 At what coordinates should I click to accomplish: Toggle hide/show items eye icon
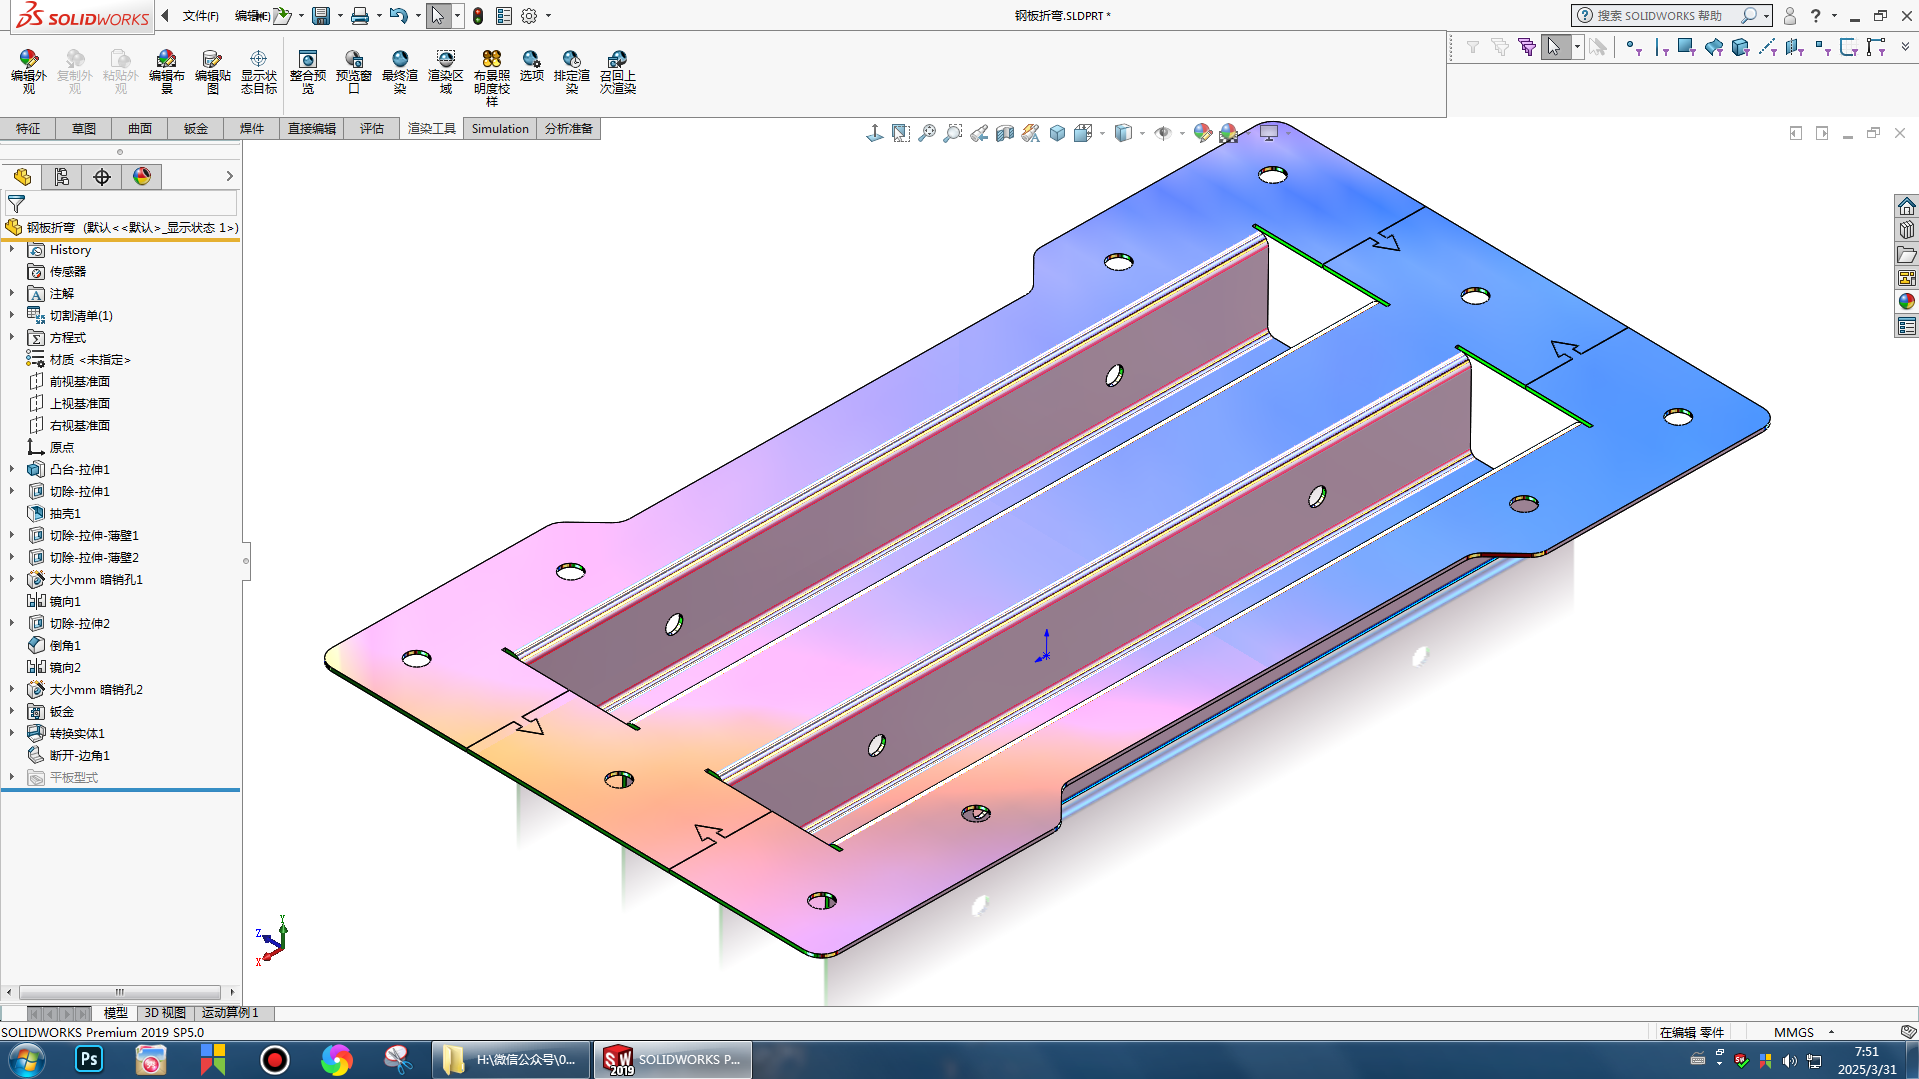(1162, 133)
